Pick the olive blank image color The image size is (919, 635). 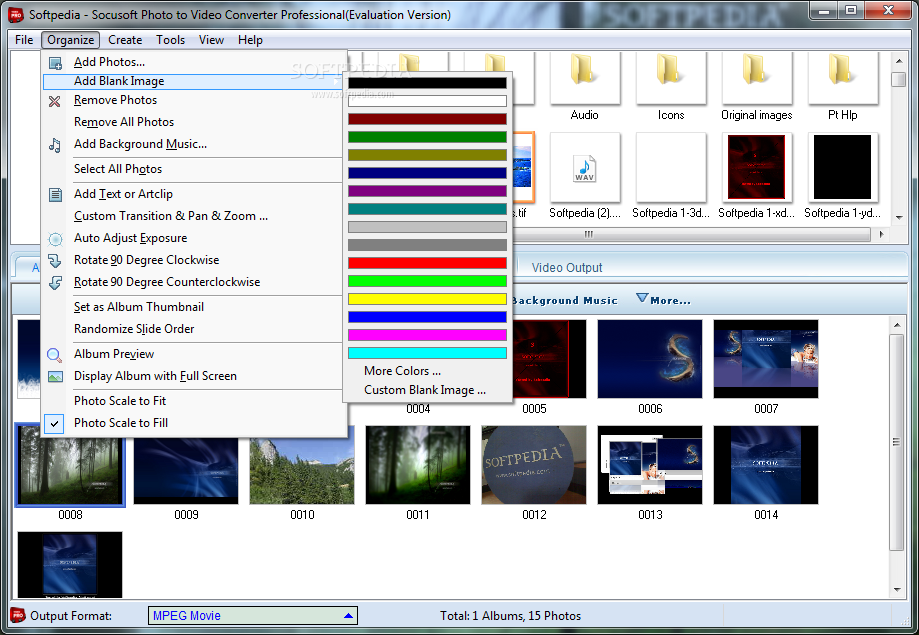(x=427, y=155)
